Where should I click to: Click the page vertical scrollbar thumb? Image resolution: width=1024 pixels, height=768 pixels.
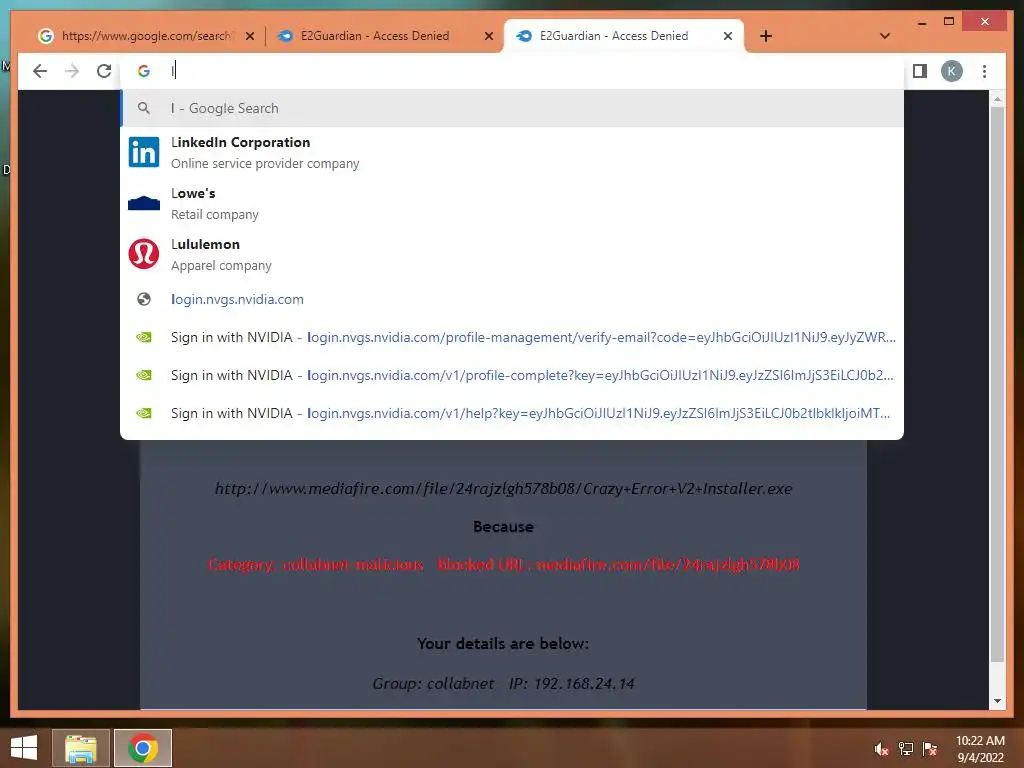pos(997,384)
